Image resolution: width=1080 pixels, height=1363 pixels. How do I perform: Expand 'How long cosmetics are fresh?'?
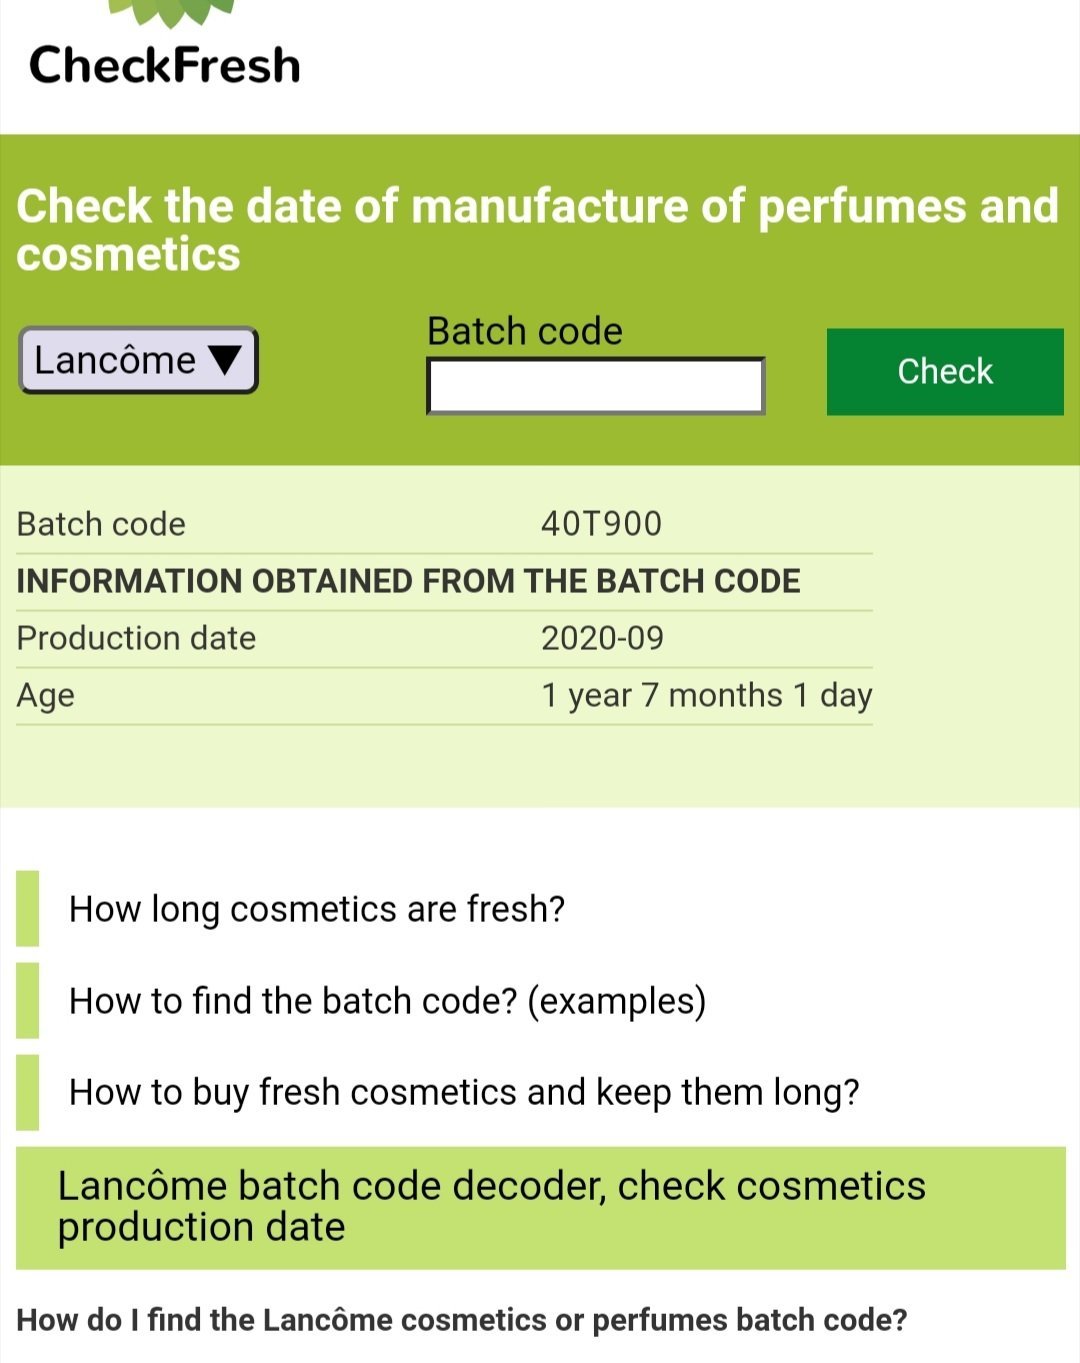317,909
